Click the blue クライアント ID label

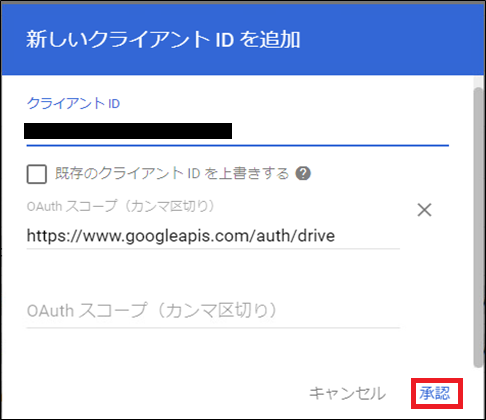point(73,104)
